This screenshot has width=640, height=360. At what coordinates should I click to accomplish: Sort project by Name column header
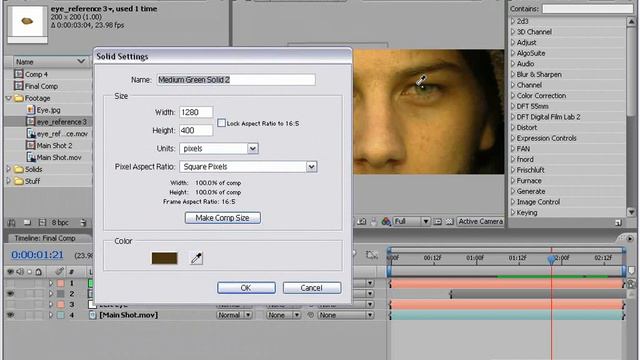(x=51, y=62)
